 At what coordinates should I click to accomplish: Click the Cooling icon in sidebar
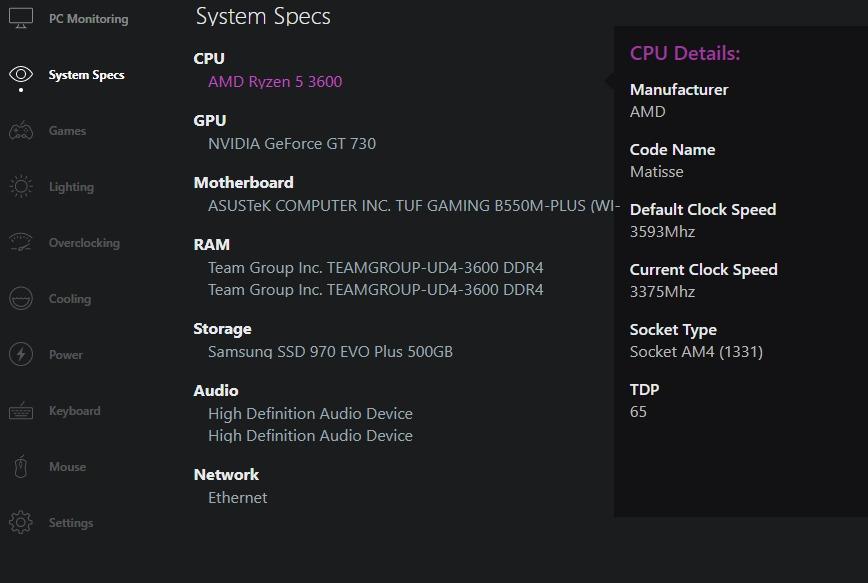pos(21,298)
